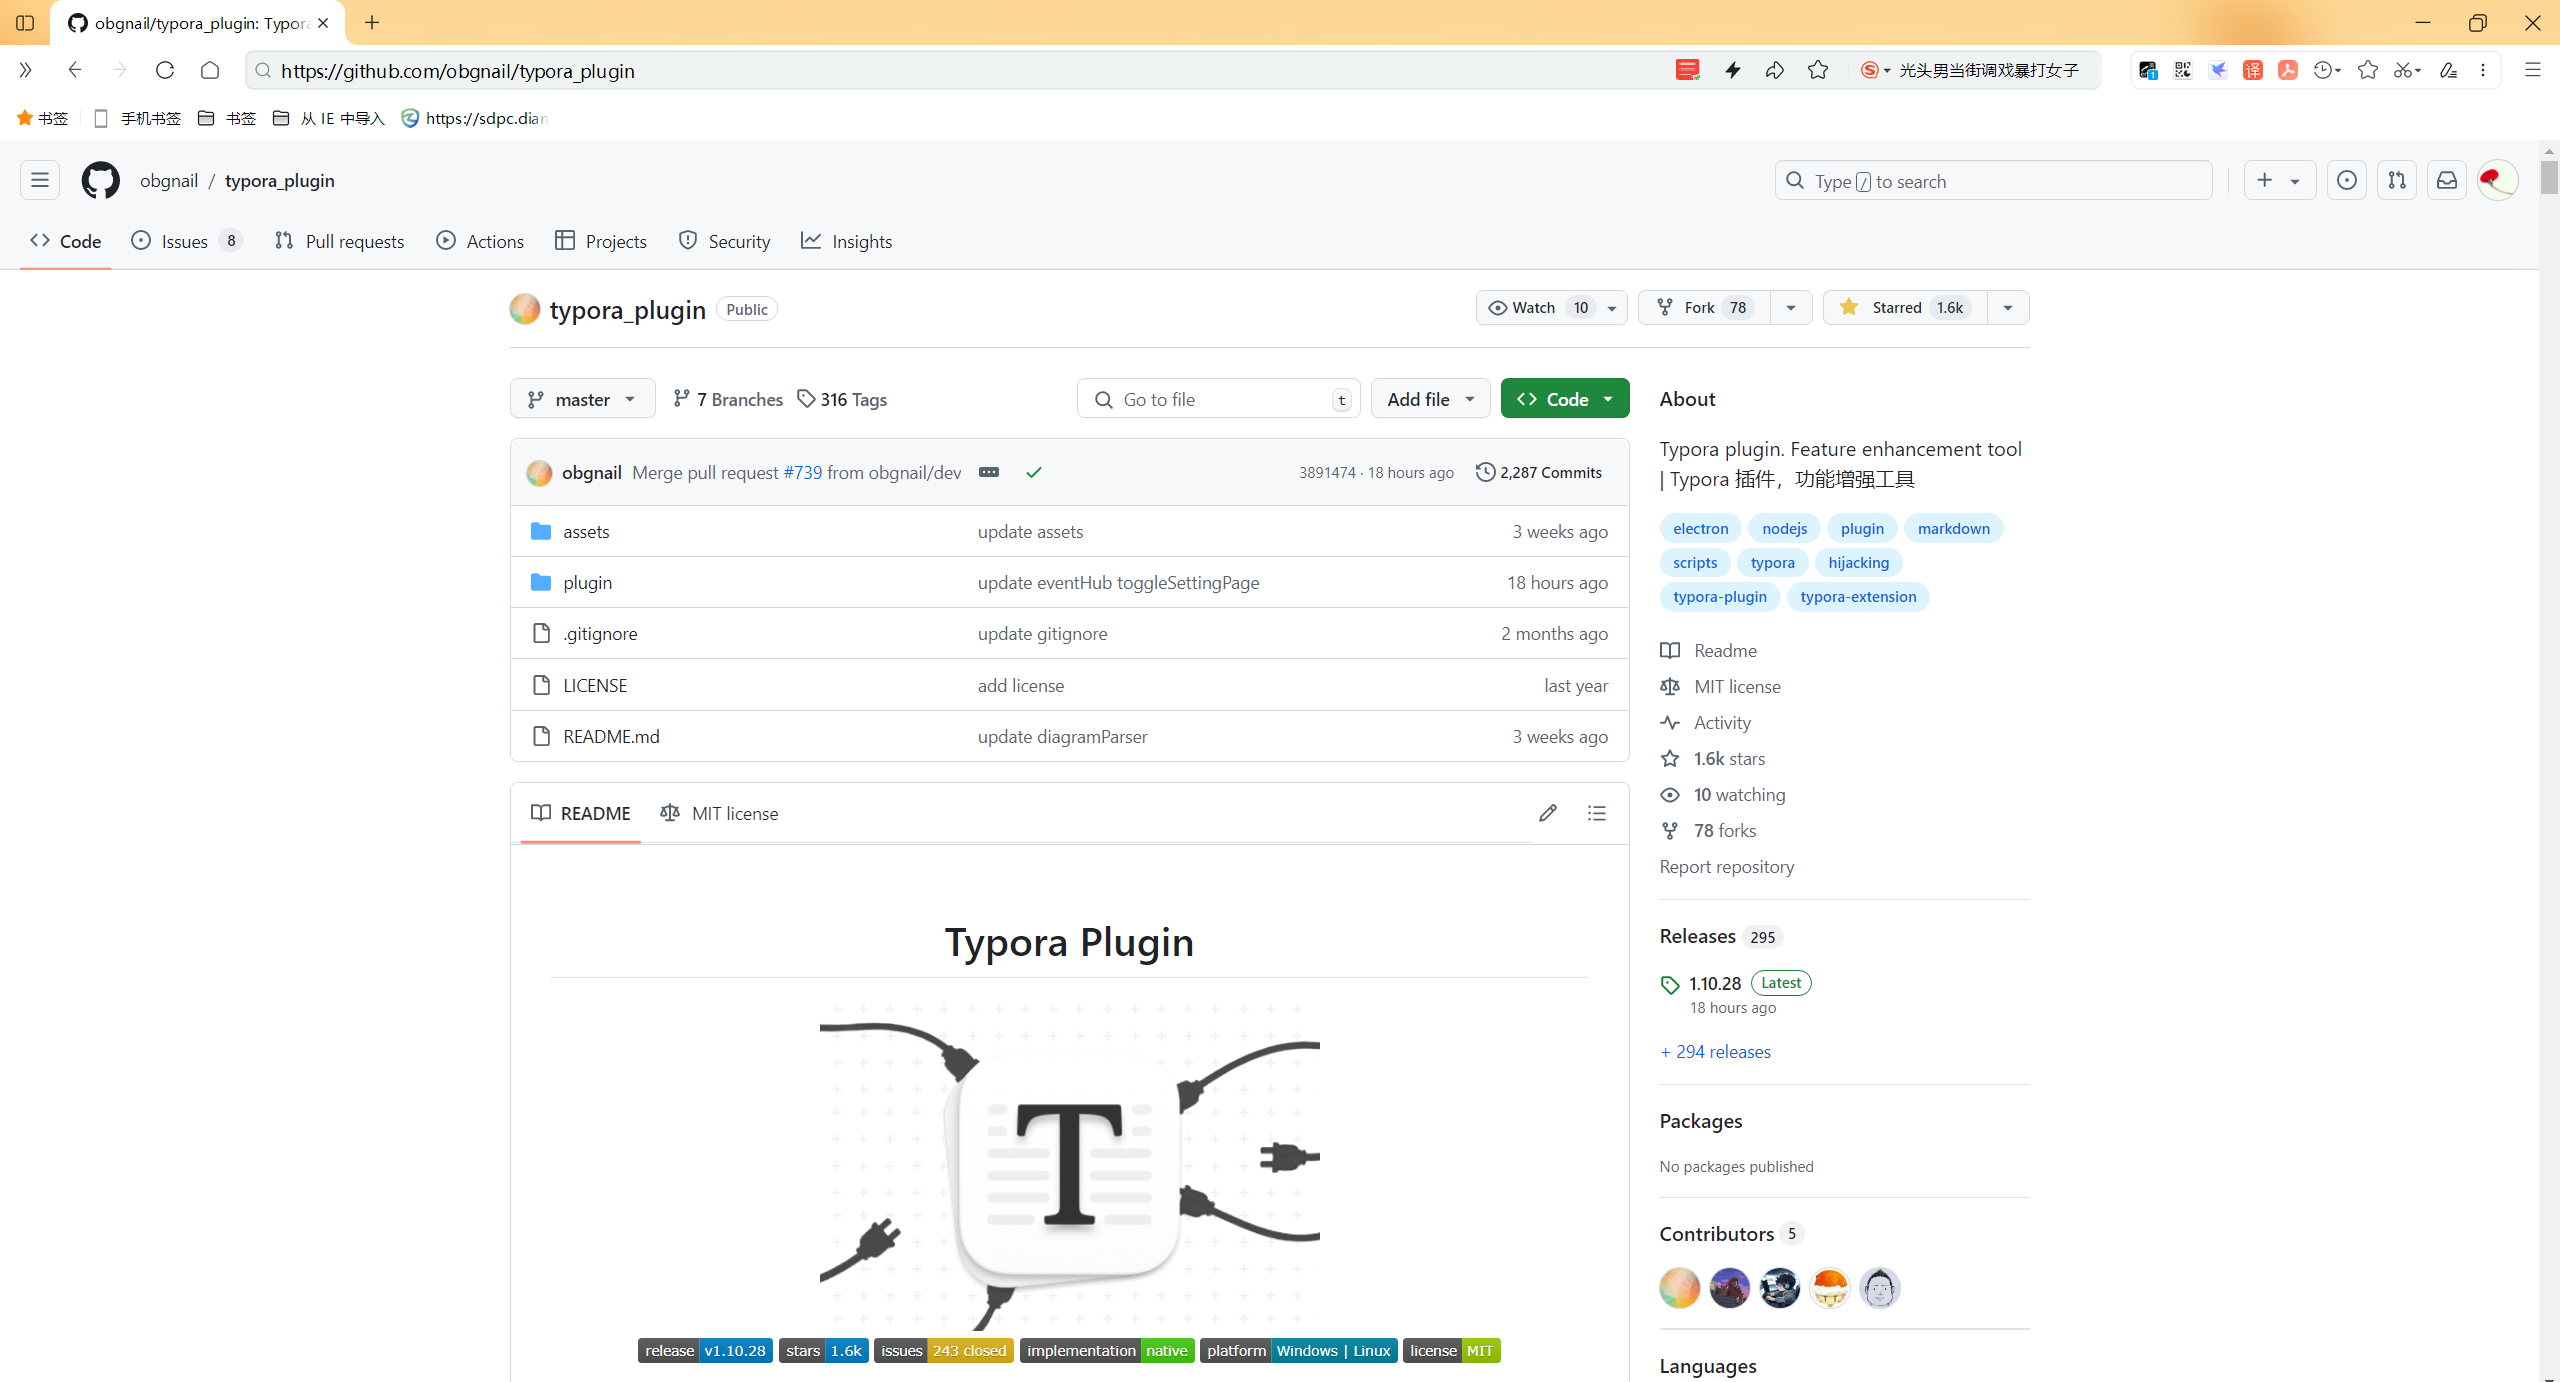
Task: Open the Issues shortcut icon in header
Action: point(2347,181)
